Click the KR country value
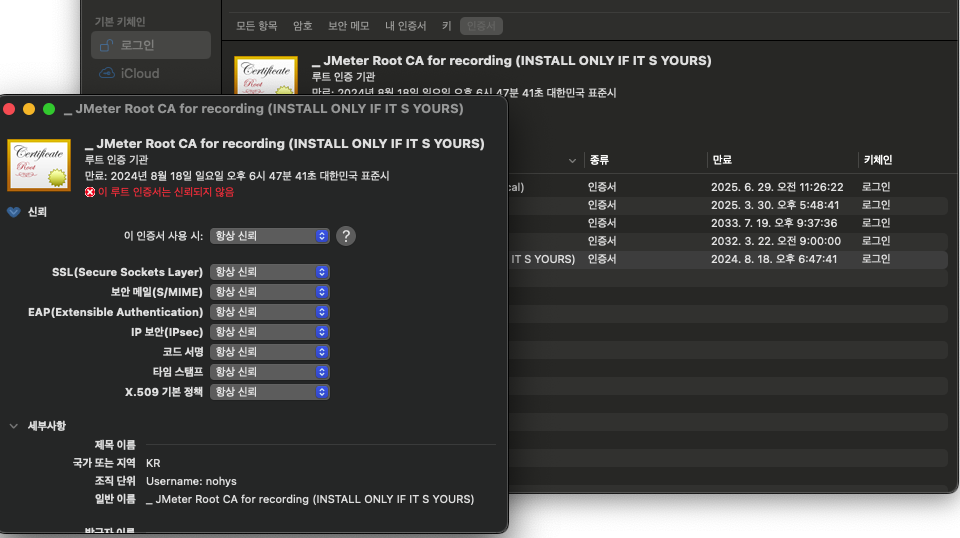Screen dimensions: 960x538 [x=153, y=463]
